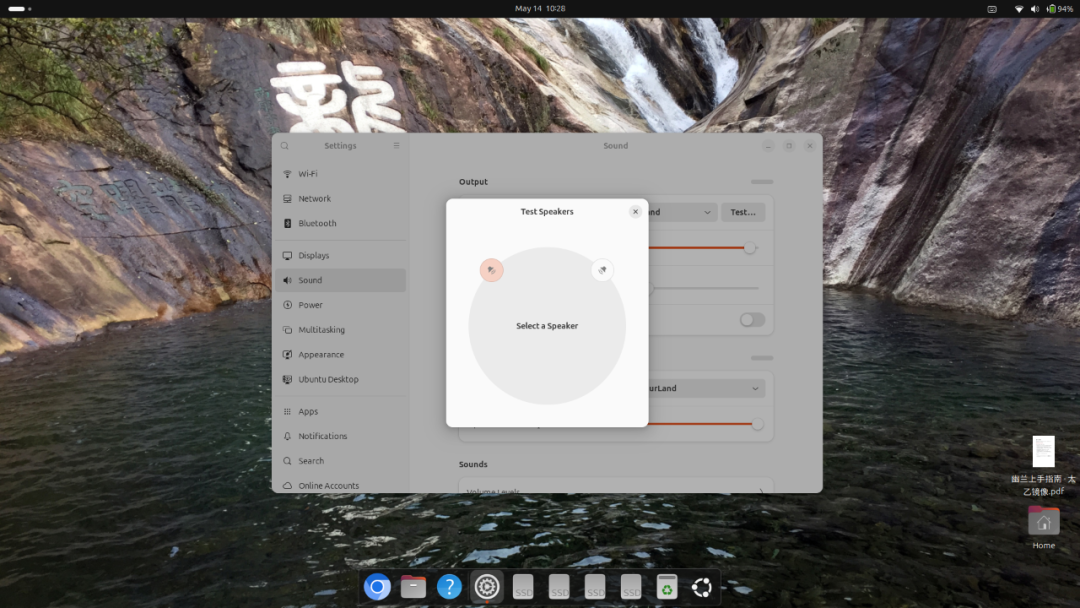Minimize the Settings window
1080x608 pixels.
(x=768, y=146)
